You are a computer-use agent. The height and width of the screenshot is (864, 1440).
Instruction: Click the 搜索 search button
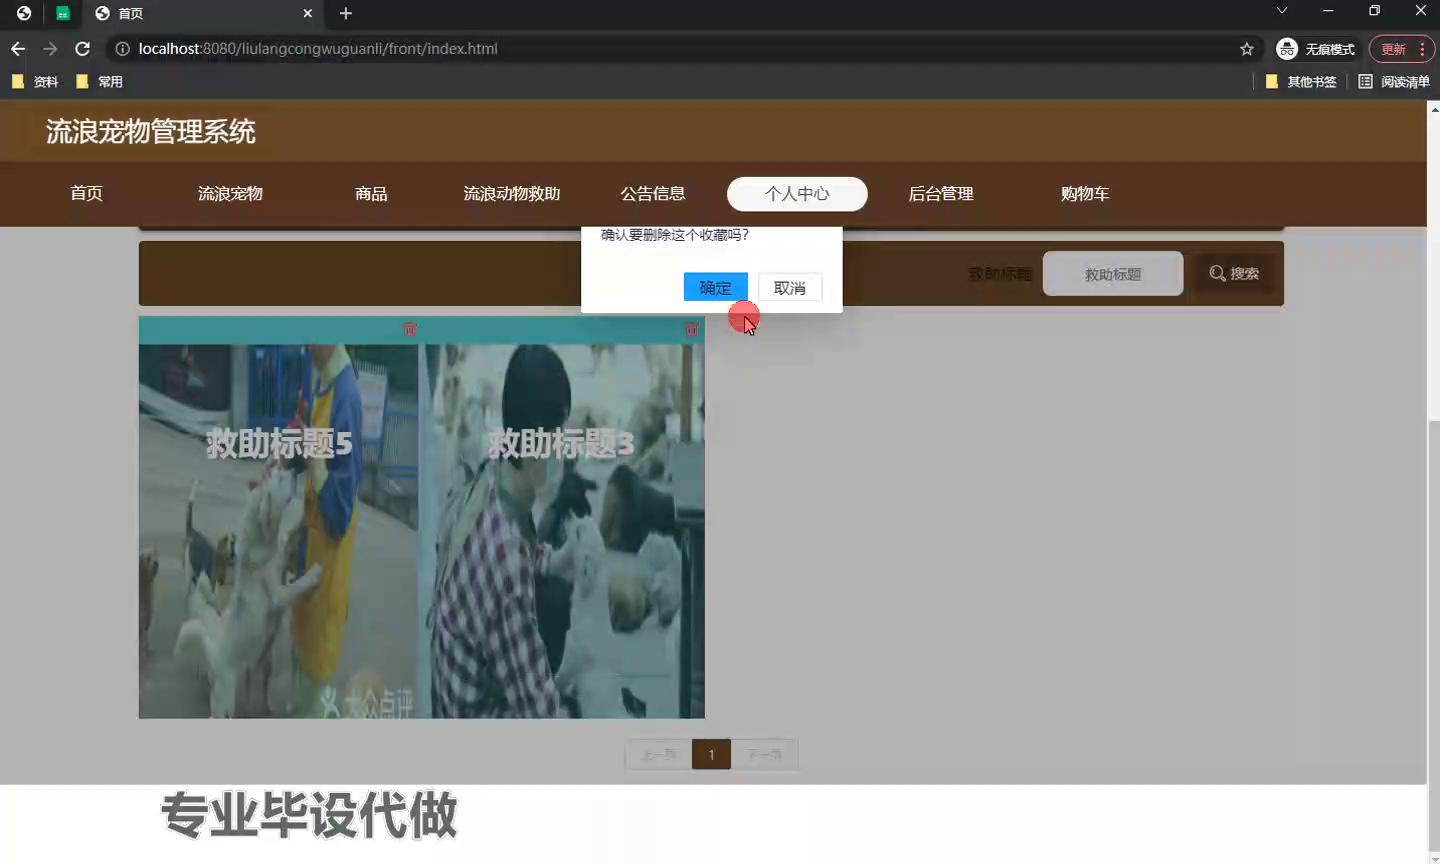[1234, 274]
